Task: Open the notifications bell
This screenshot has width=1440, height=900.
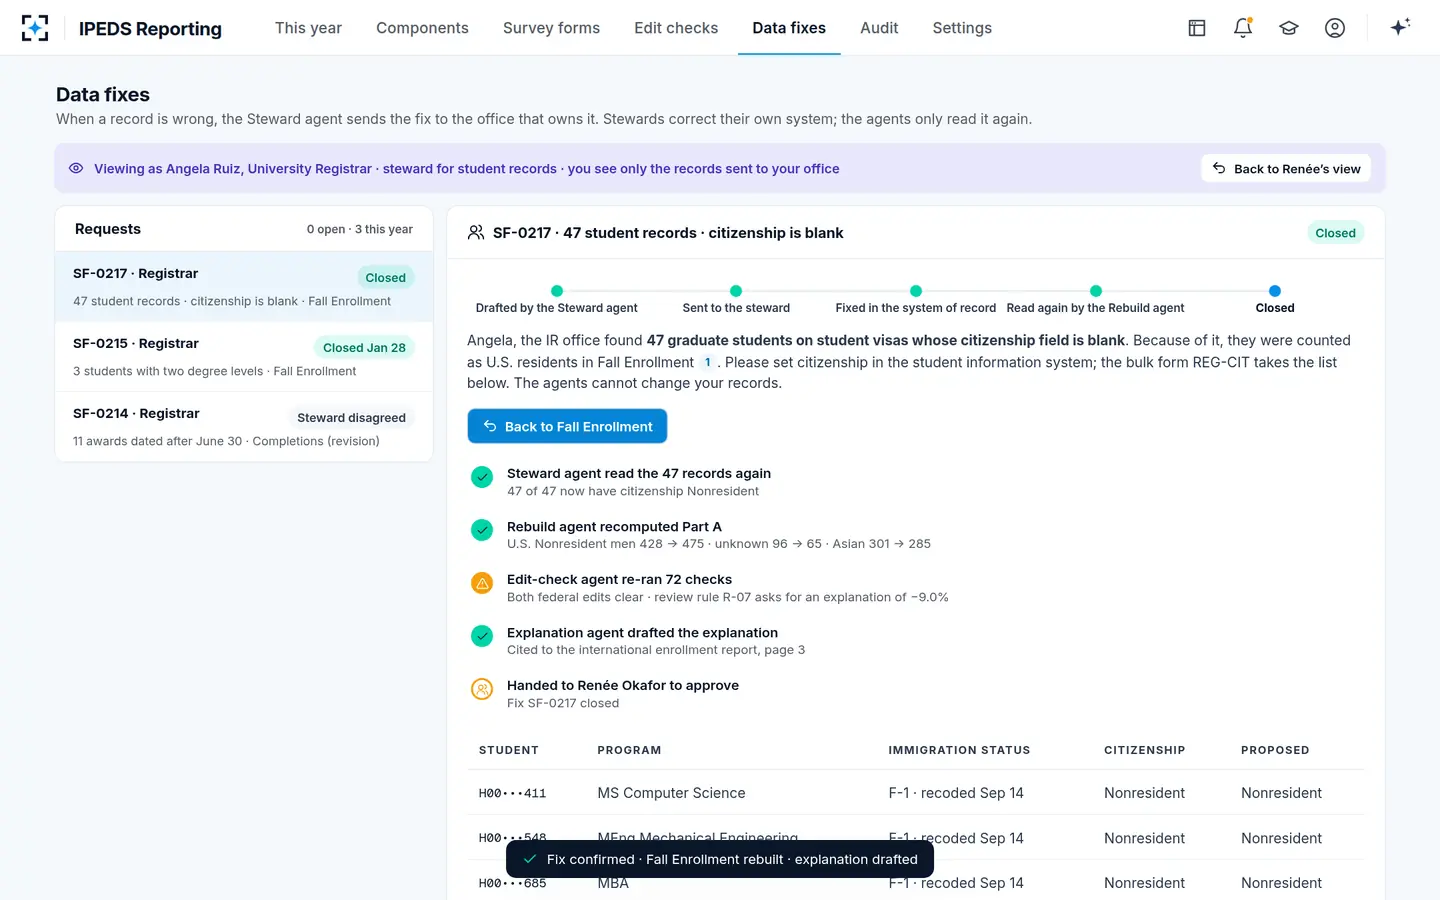Action: [1243, 28]
